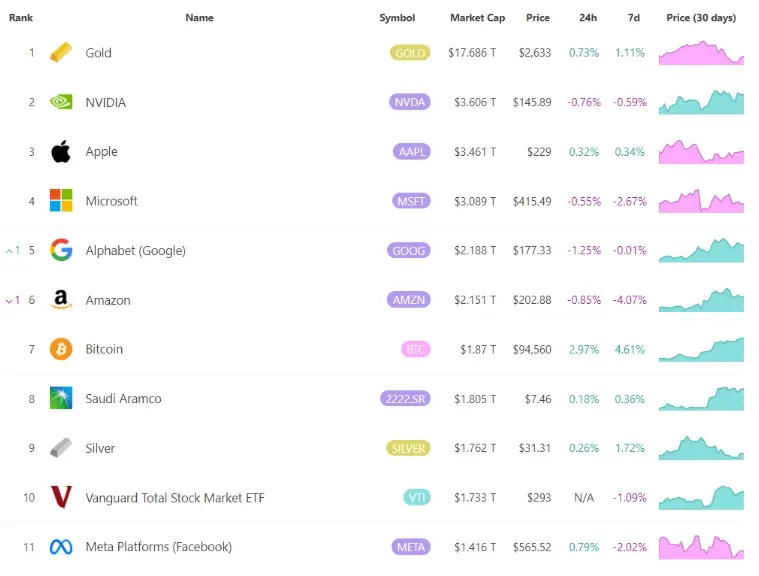Click Amazon's 30-day price chart

click(701, 300)
